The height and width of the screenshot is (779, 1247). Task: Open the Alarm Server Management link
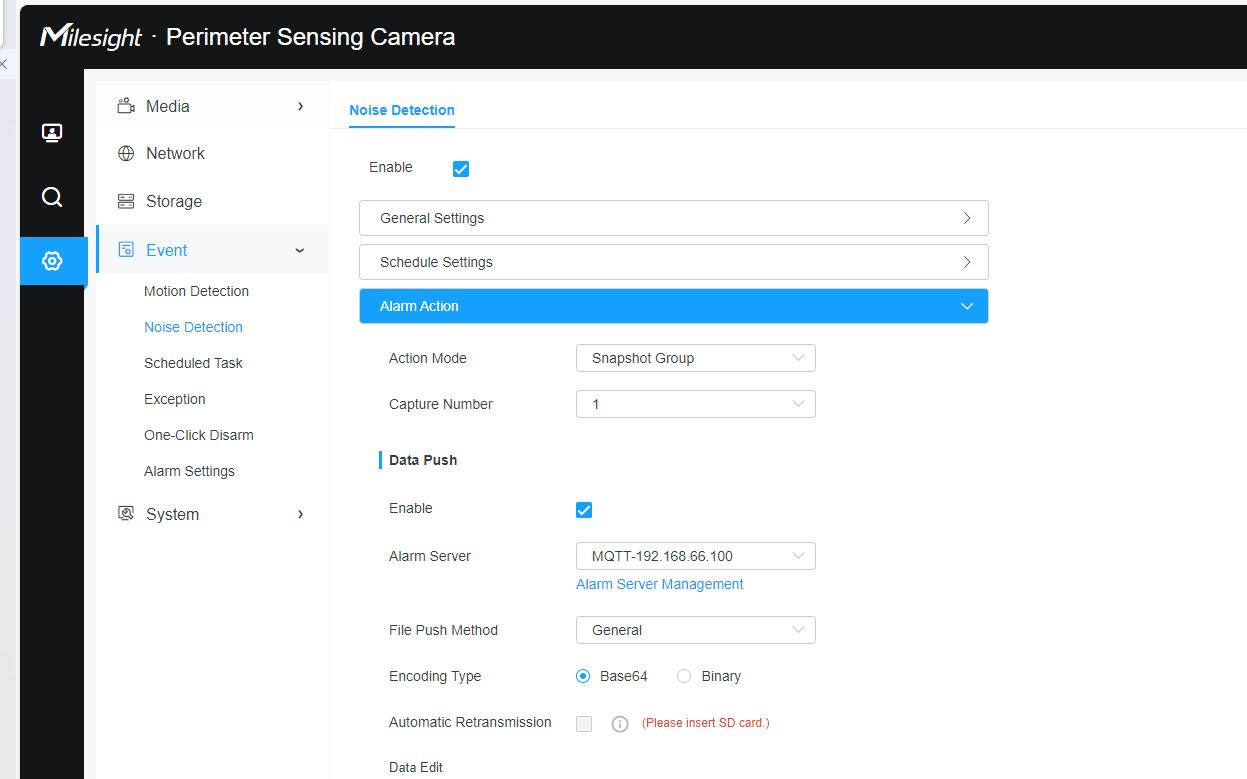point(660,584)
